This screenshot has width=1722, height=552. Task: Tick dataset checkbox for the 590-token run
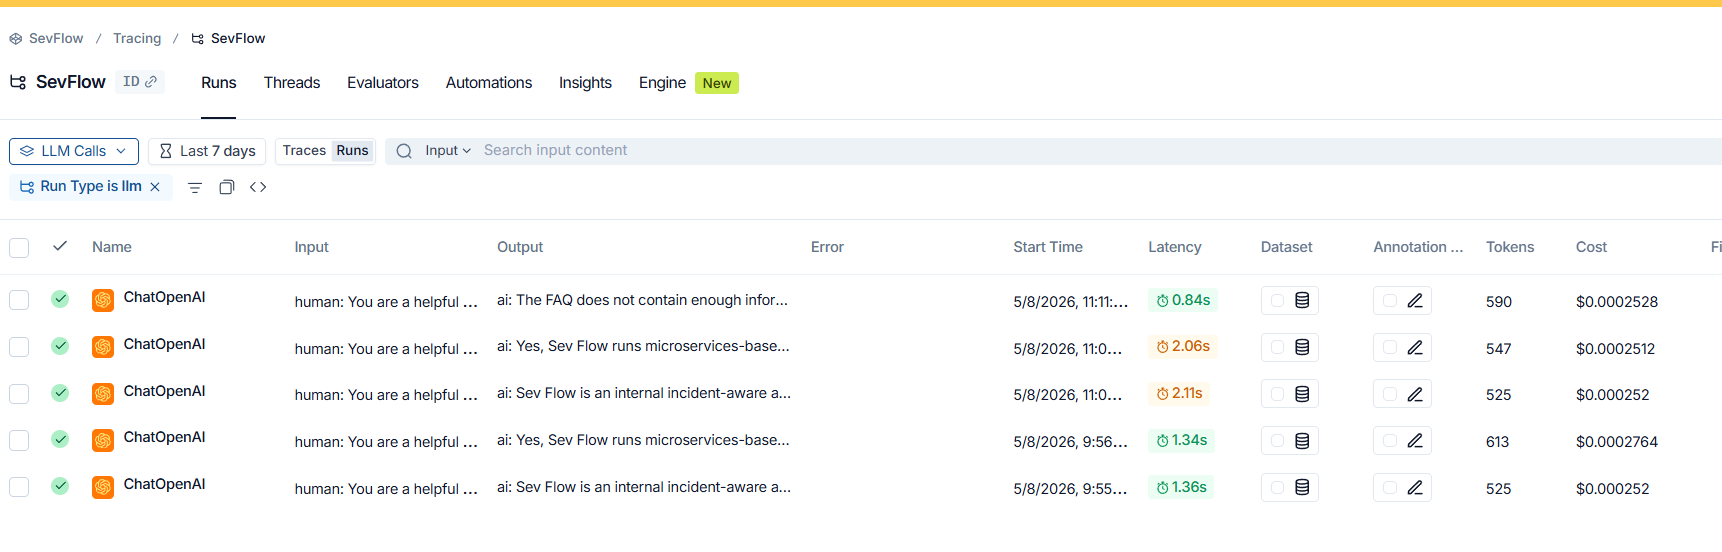(1277, 301)
